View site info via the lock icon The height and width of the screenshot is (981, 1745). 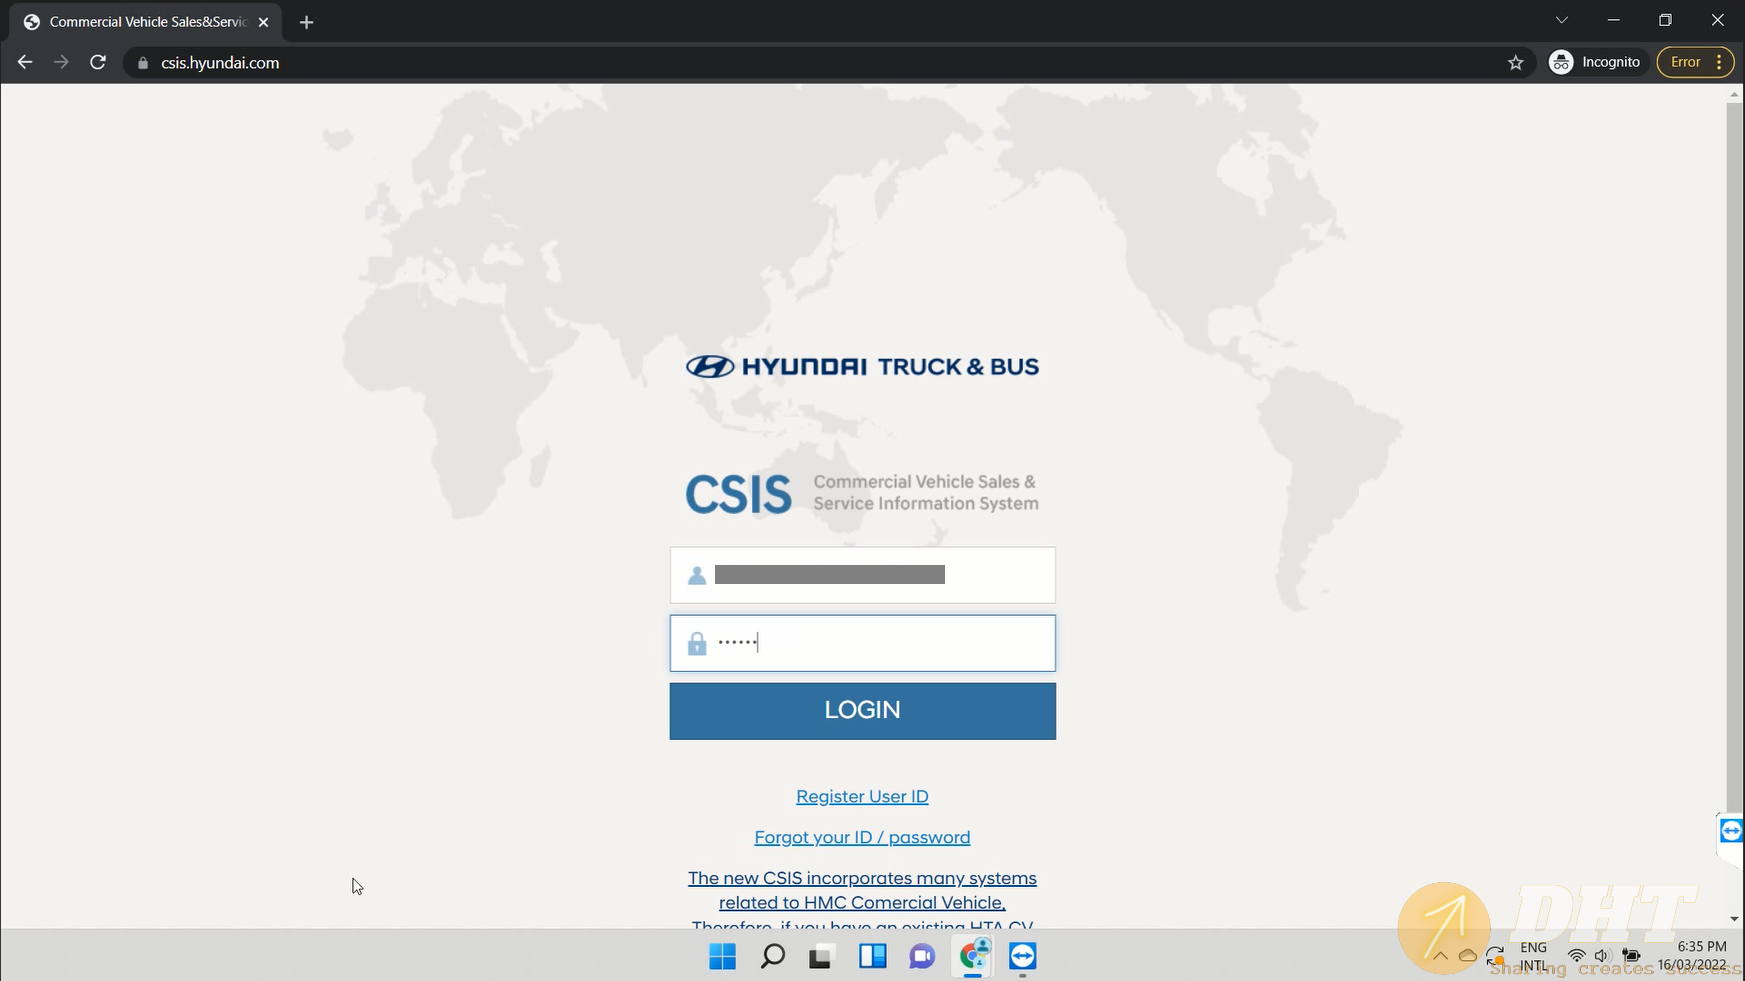143,63
